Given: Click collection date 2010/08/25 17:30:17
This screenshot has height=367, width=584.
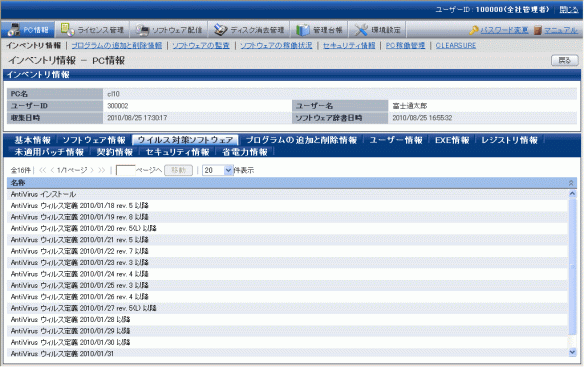Looking at the screenshot, I should tap(137, 118).
